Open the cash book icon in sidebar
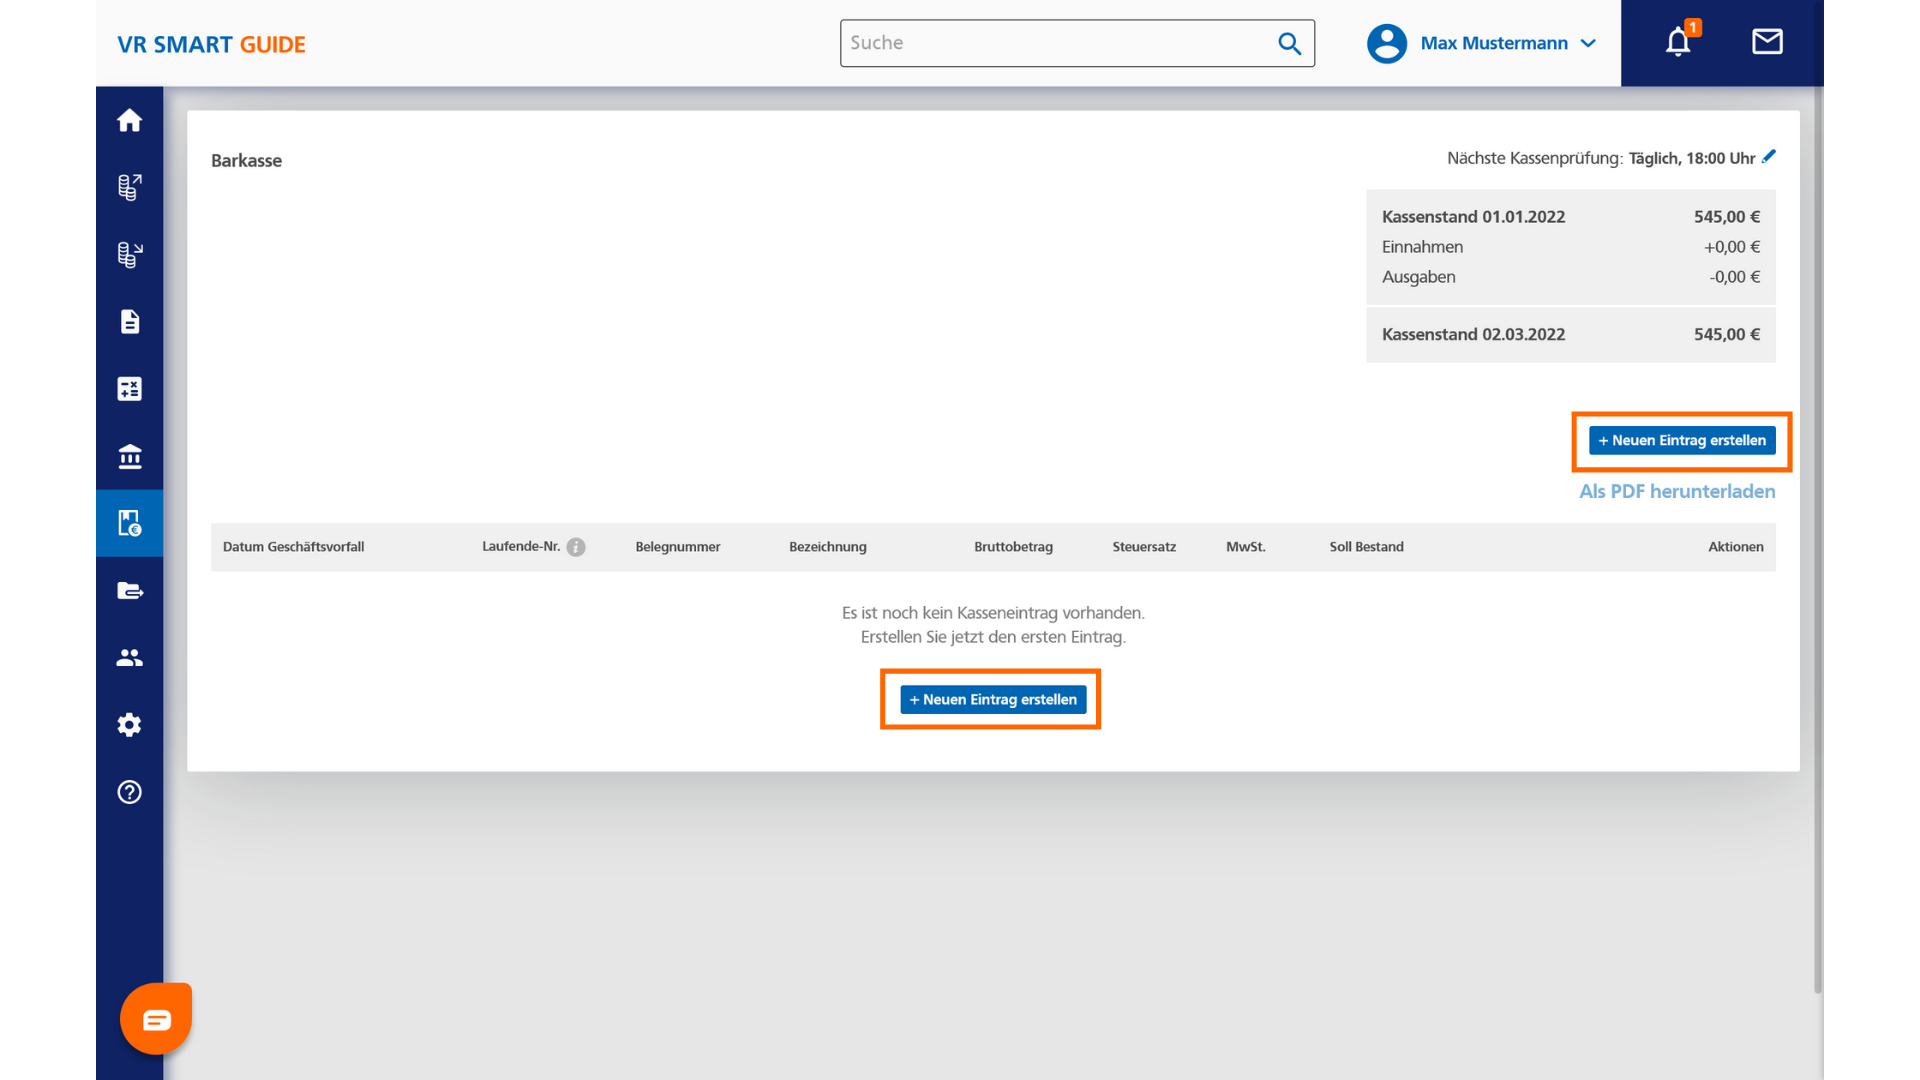 (x=129, y=523)
